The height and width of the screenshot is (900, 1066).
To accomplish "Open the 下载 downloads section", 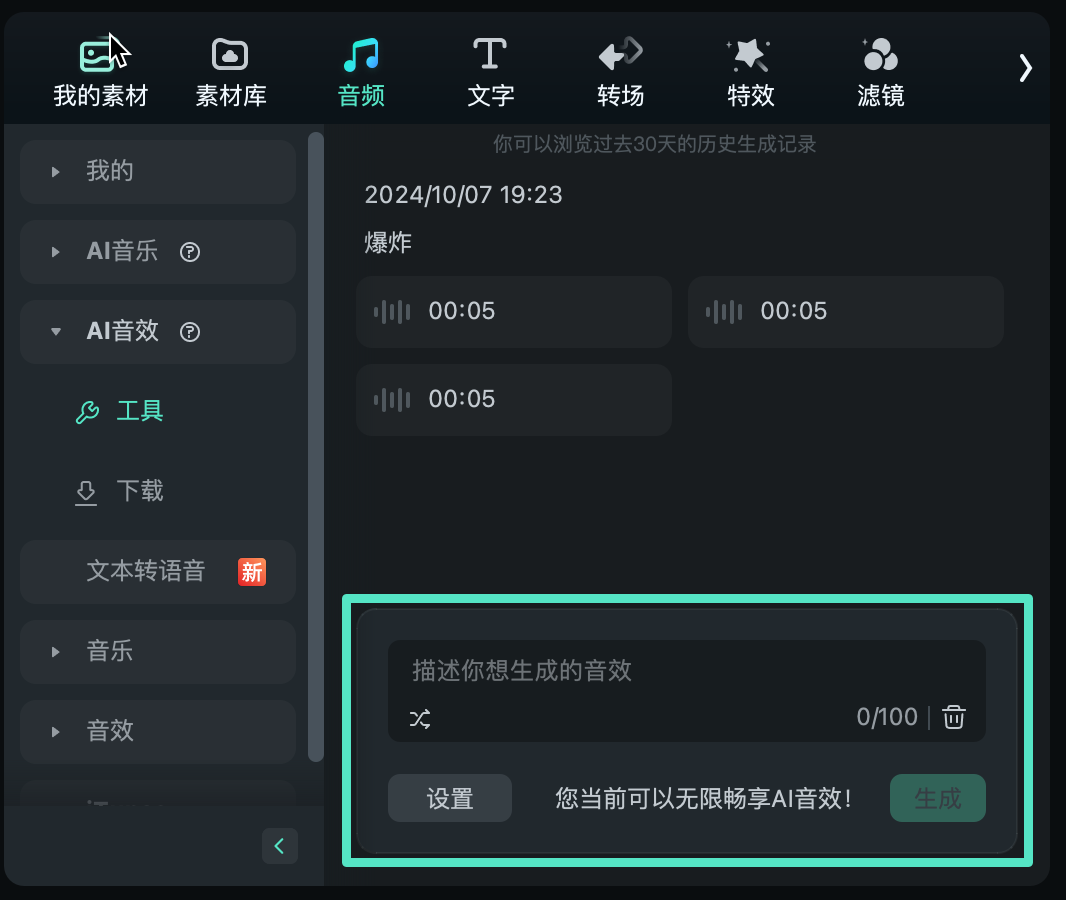I will coord(137,491).
